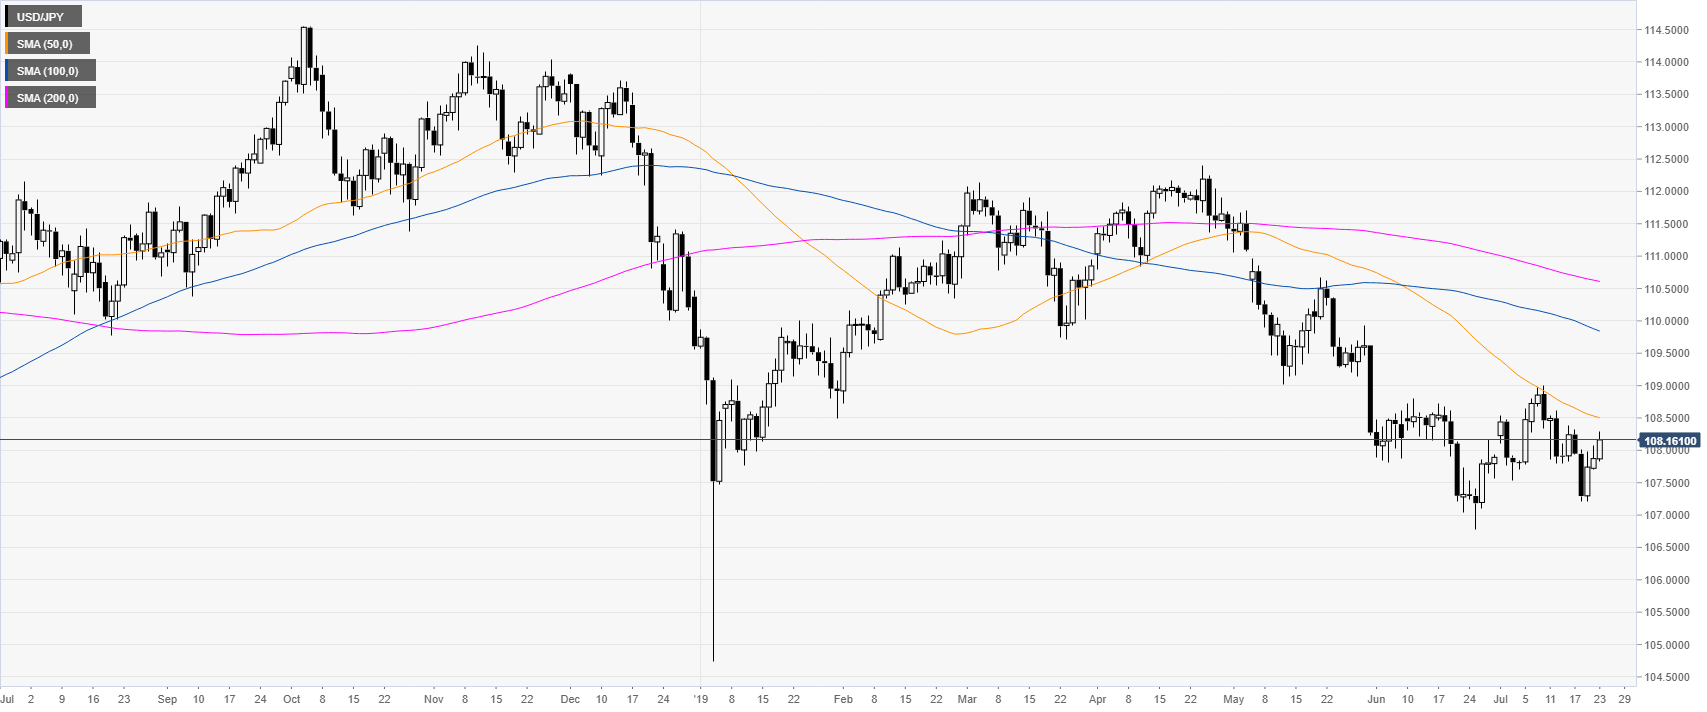This screenshot has height=712, width=1707.
Task: Click the Jun label on time axis
Action: (1376, 699)
